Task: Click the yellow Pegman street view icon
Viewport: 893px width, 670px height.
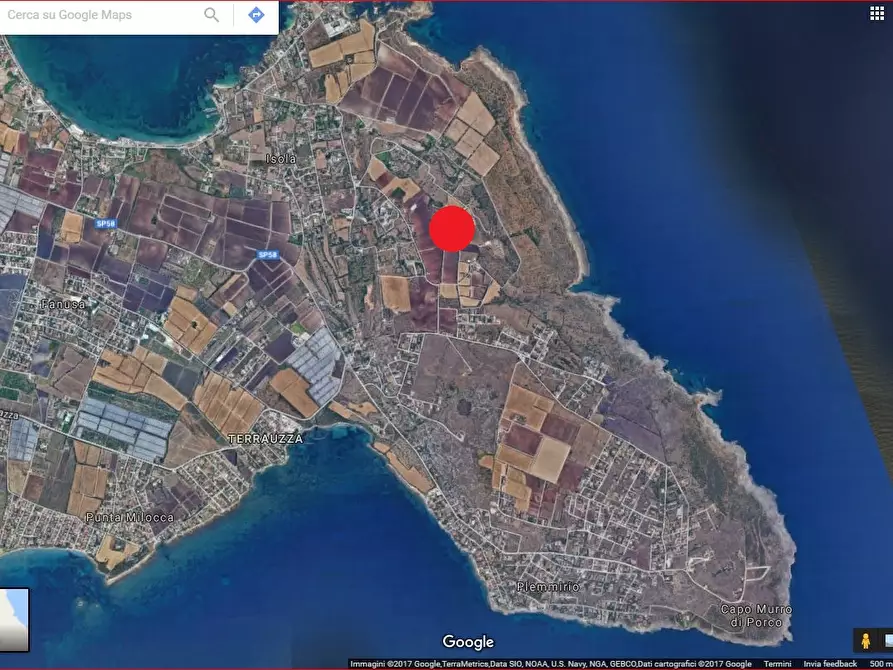Action: pyautogui.click(x=865, y=640)
